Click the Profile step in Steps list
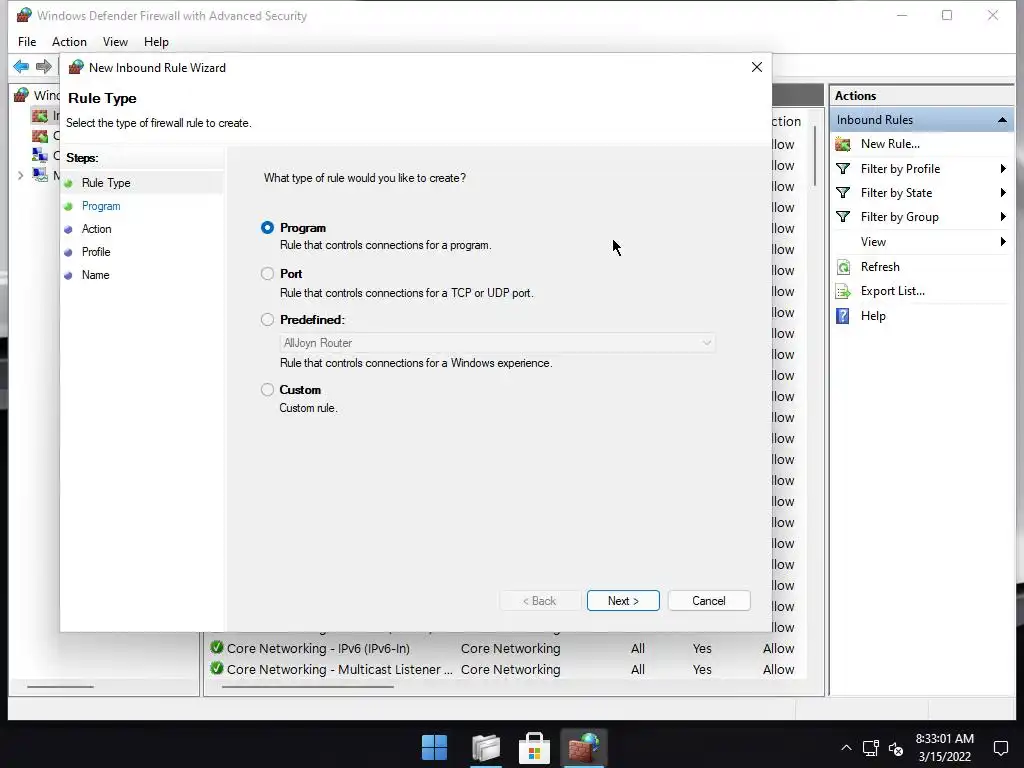Viewport: 1024px width, 768px height. [x=96, y=251]
